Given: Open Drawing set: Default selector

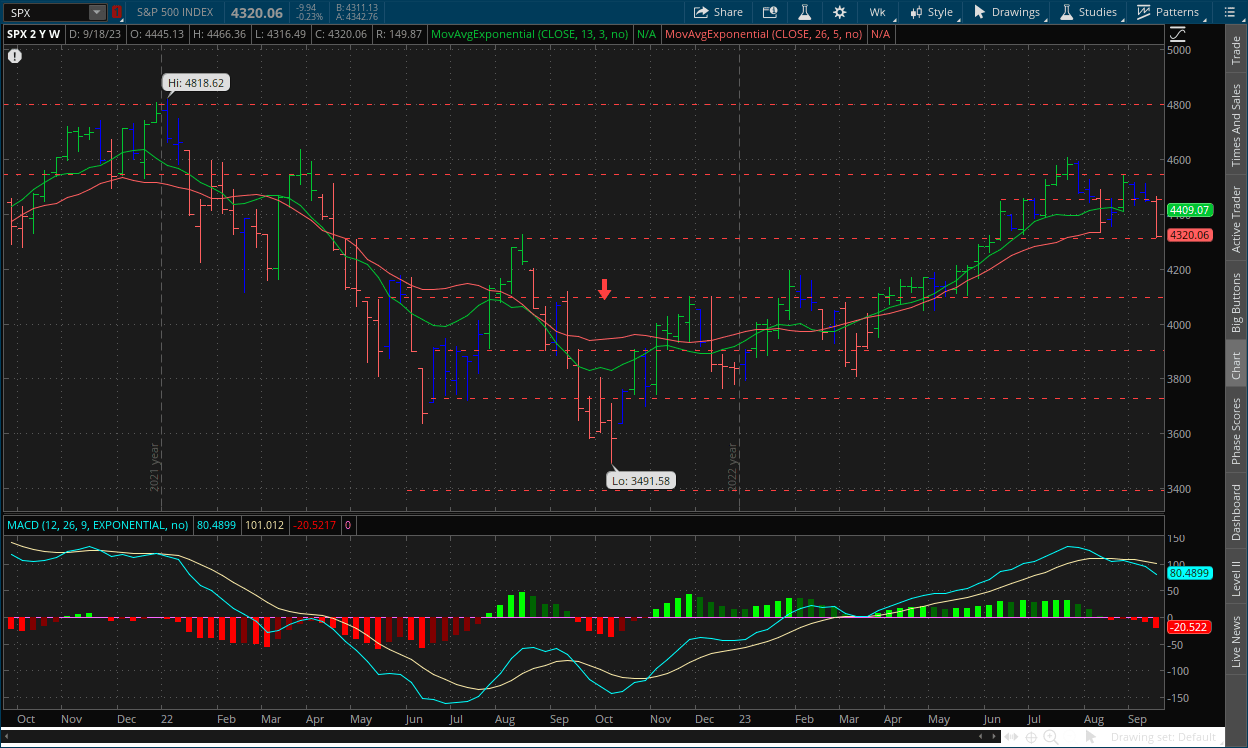Looking at the screenshot, I should (x=1163, y=737).
